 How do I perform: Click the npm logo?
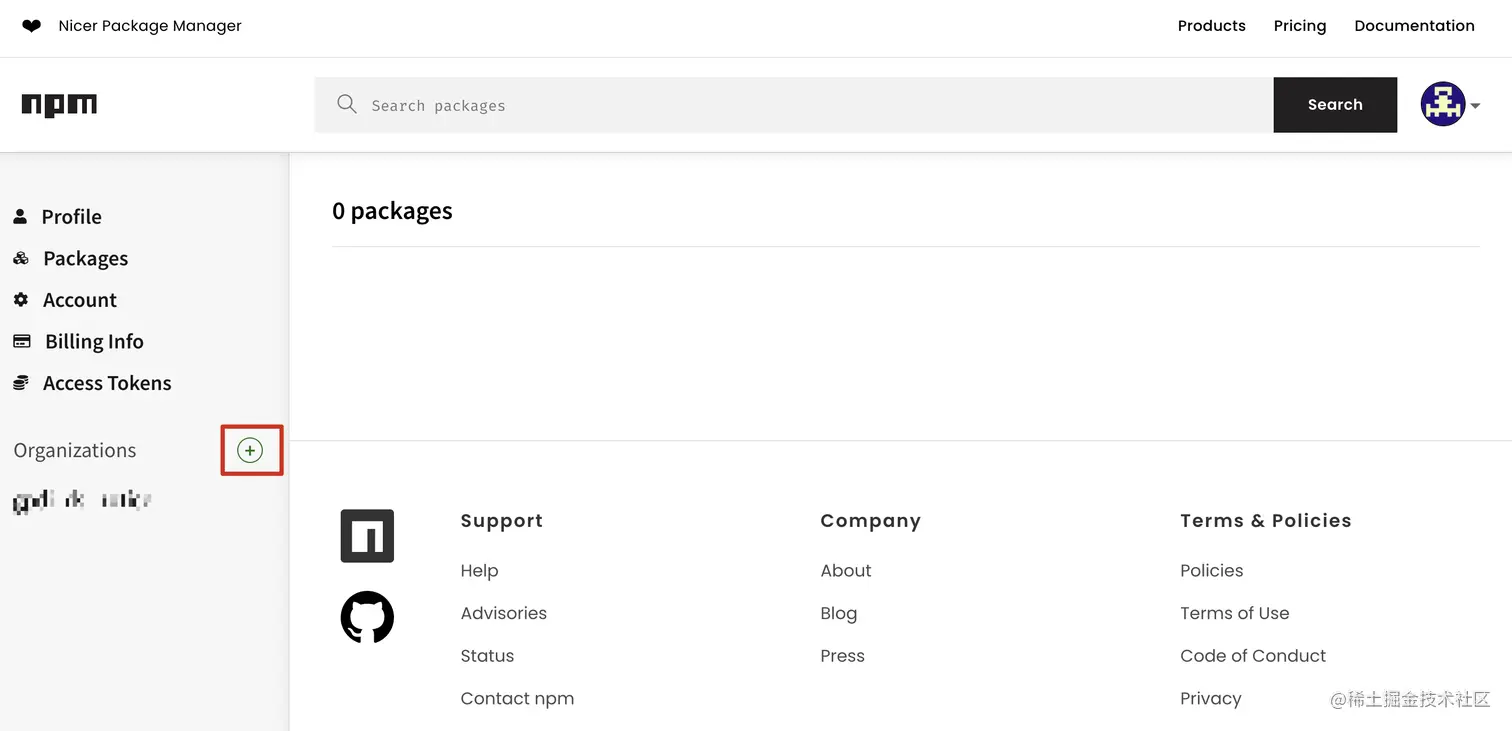59,105
